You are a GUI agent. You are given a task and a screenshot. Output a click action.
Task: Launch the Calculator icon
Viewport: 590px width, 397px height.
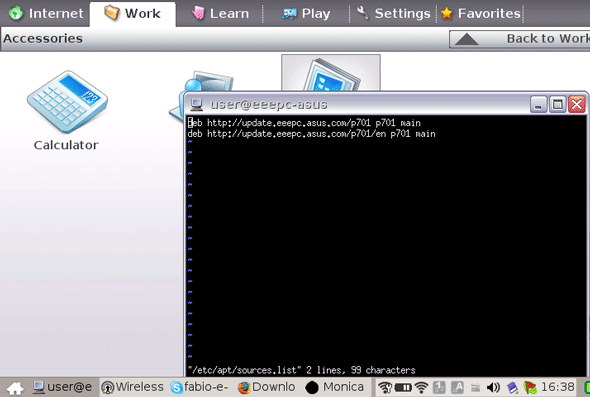[67, 102]
